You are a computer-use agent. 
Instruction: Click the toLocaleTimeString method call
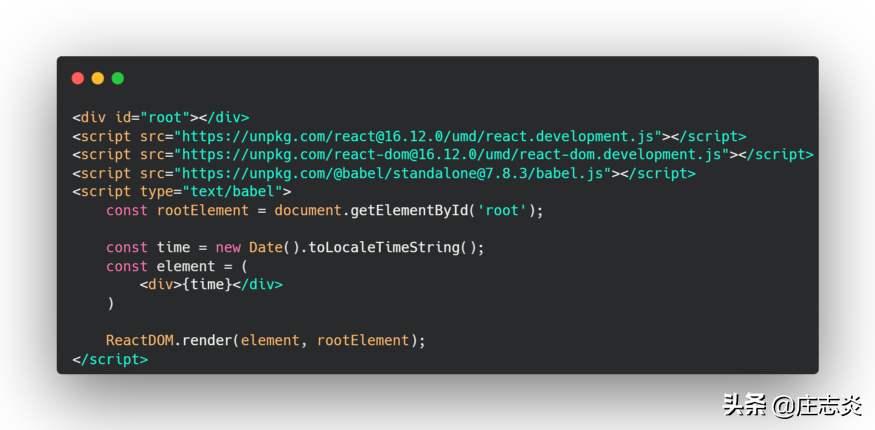(384, 248)
